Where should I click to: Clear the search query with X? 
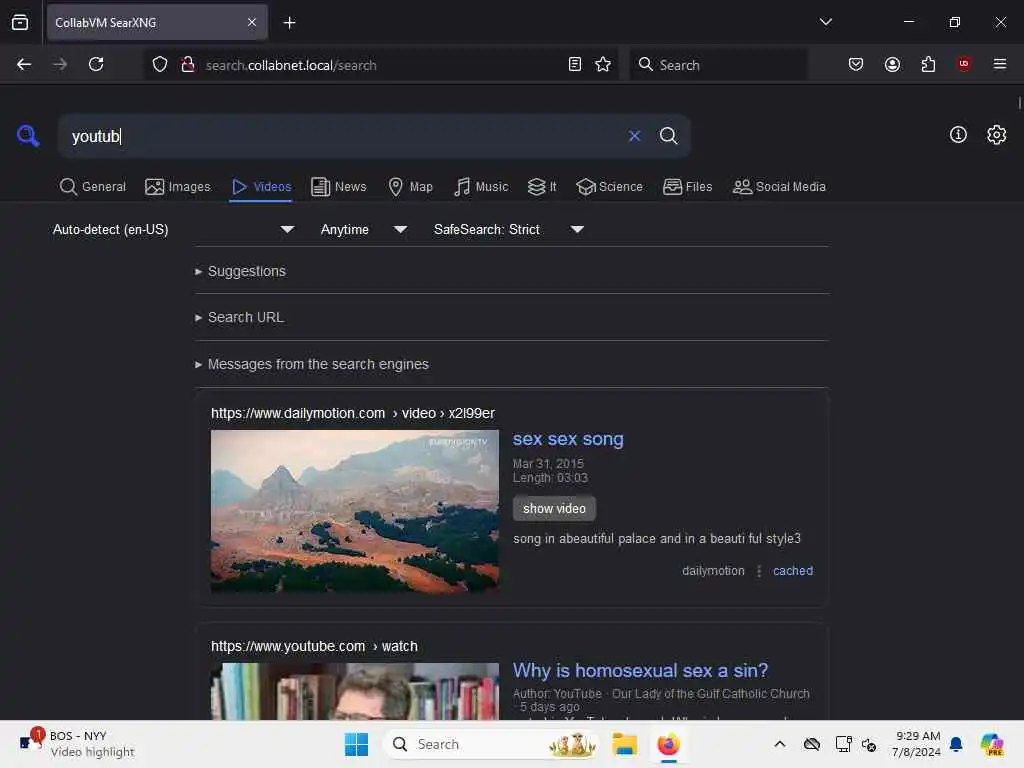pos(634,136)
